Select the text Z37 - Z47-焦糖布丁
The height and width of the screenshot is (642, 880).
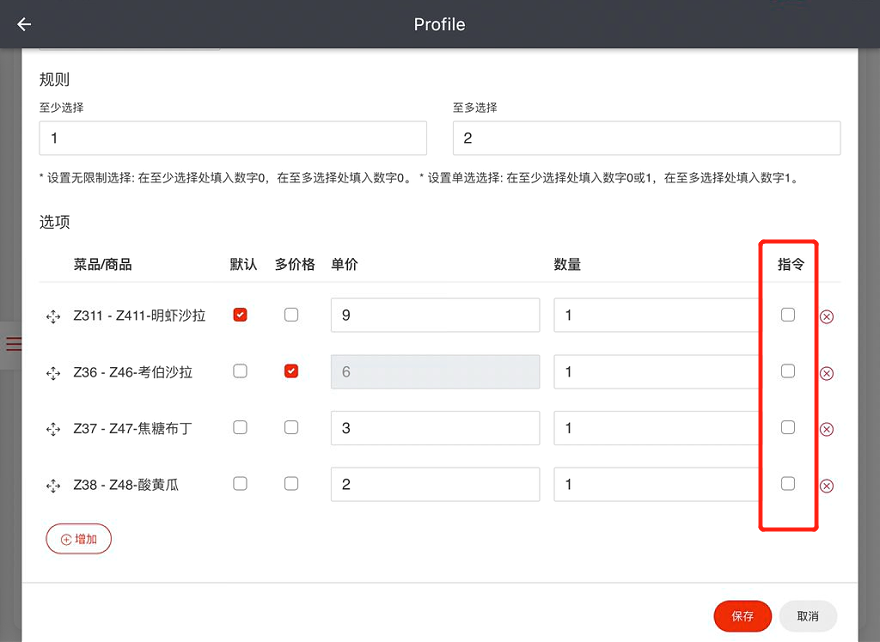132,429
